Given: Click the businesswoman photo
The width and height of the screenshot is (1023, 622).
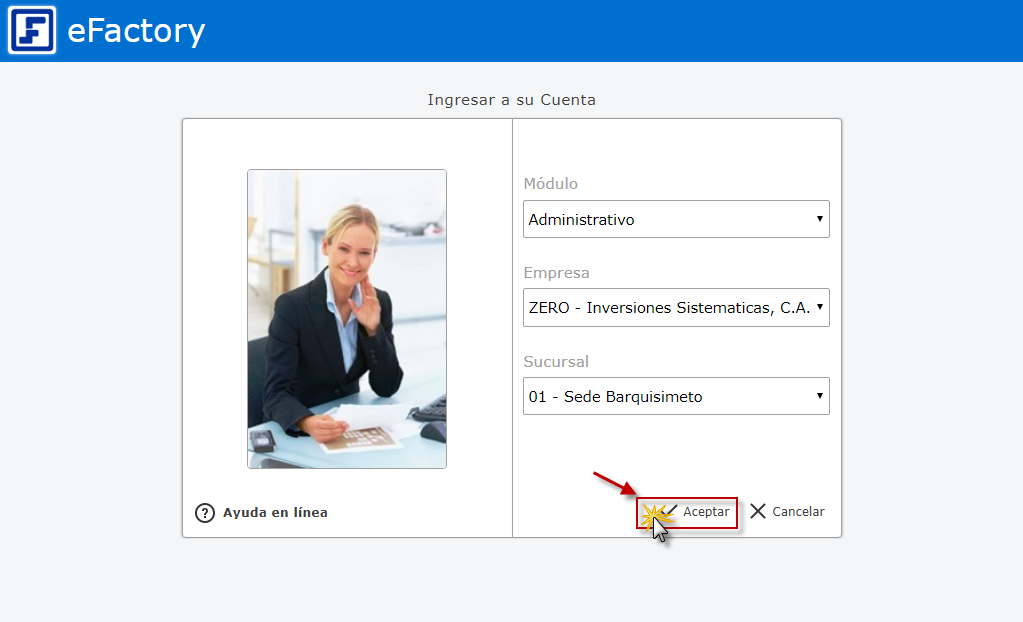Looking at the screenshot, I should (x=347, y=318).
